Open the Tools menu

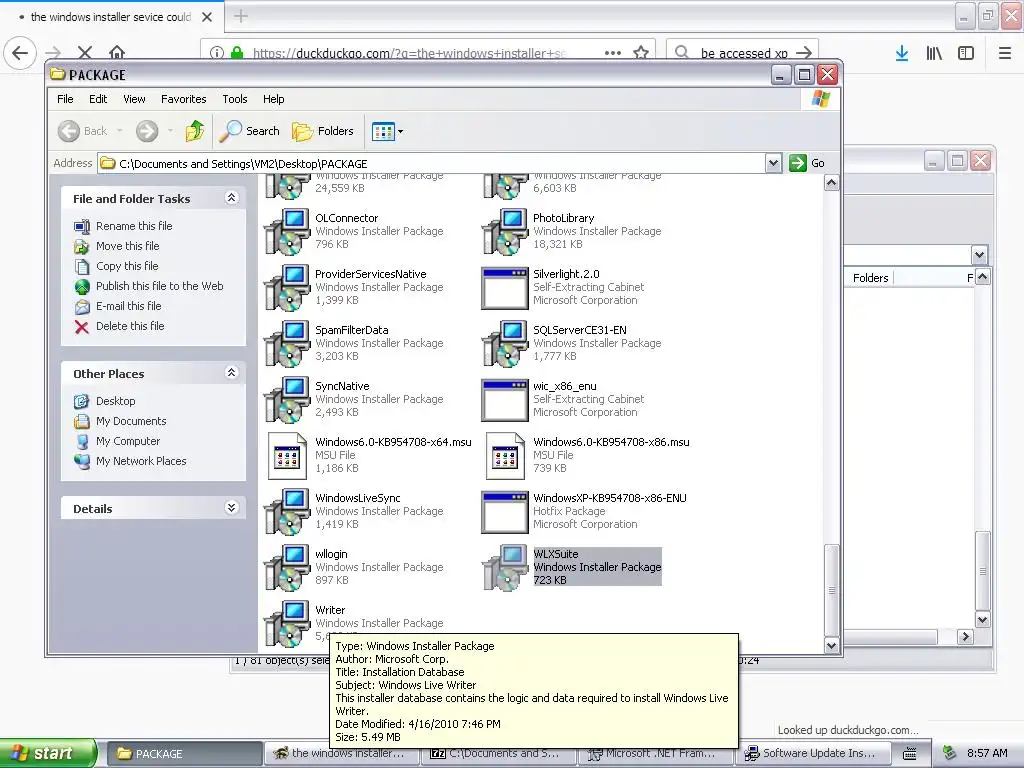(x=234, y=99)
